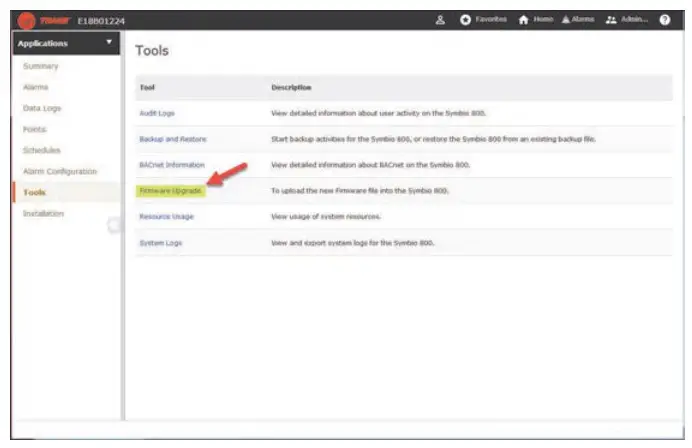Click the Firmware Upgrade description text
The height and width of the screenshot is (448, 692).
tap(360, 191)
